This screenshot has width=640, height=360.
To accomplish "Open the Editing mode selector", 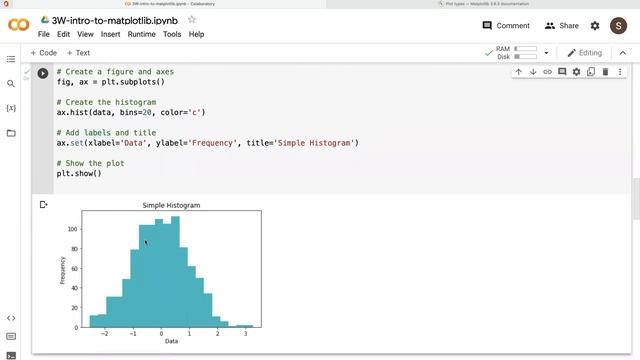I will (584, 53).
